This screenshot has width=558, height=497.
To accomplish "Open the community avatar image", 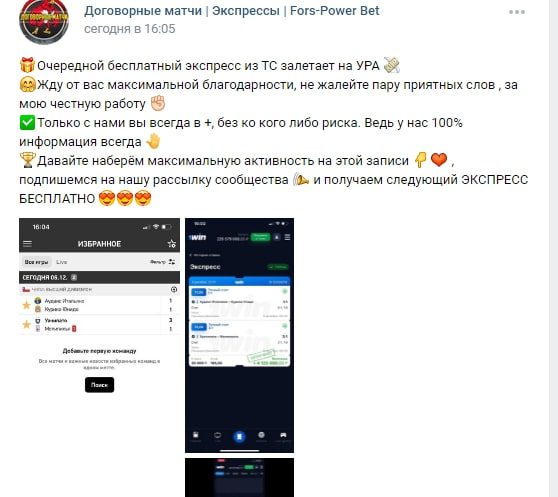I will pyautogui.click(x=44, y=21).
